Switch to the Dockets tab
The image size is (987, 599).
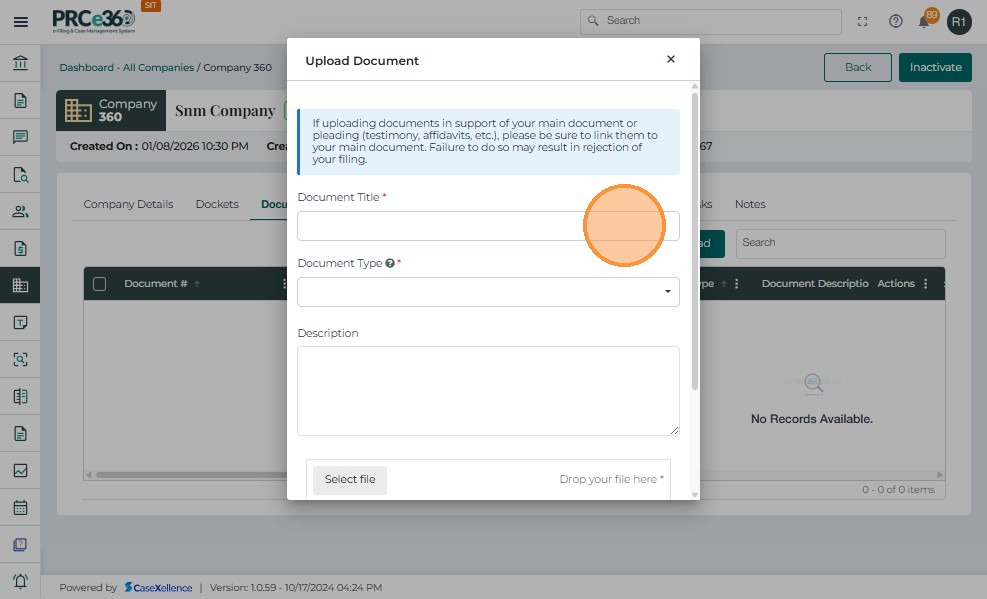(x=217, y=204)
